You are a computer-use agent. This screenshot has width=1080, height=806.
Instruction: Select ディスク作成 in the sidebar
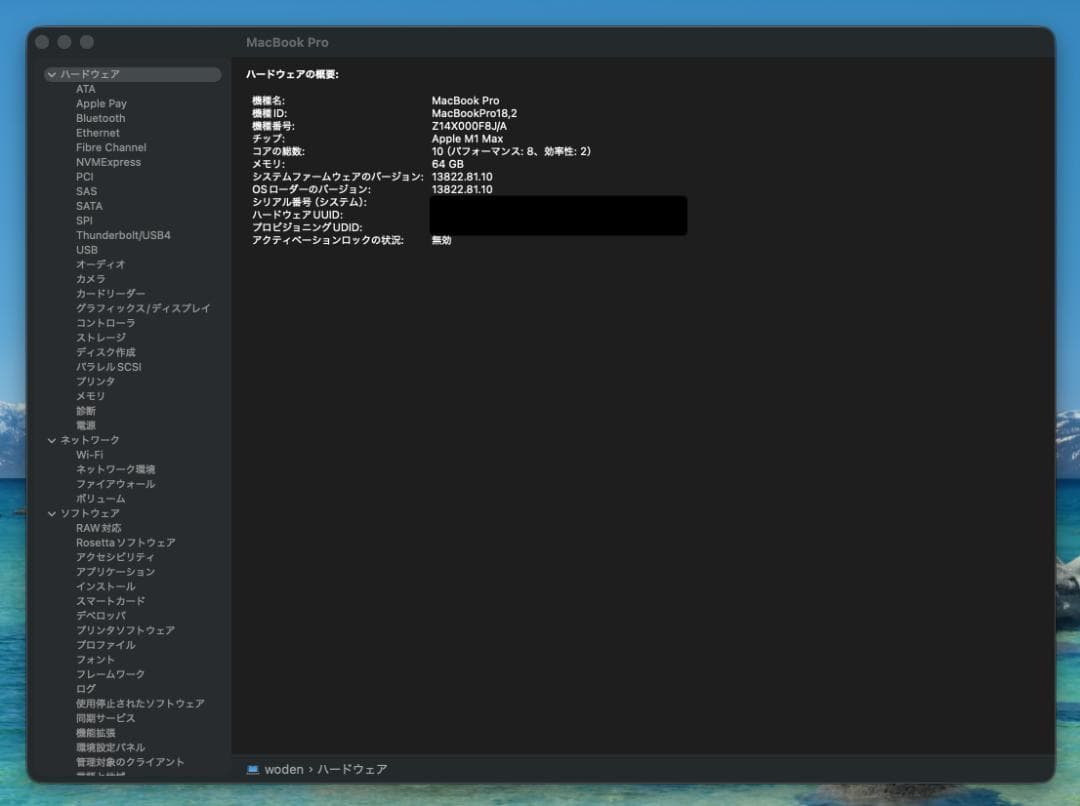(x=106, y=352)
